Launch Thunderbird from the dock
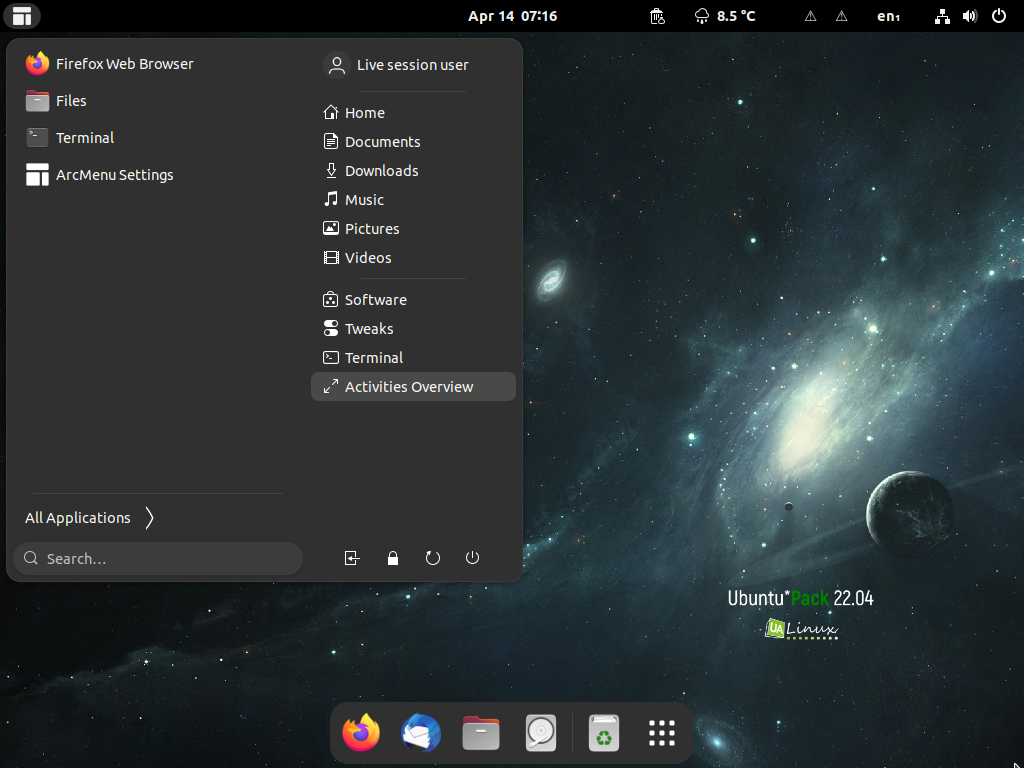The width and height of the screenshot is (1024, 768). pos(421,733)
